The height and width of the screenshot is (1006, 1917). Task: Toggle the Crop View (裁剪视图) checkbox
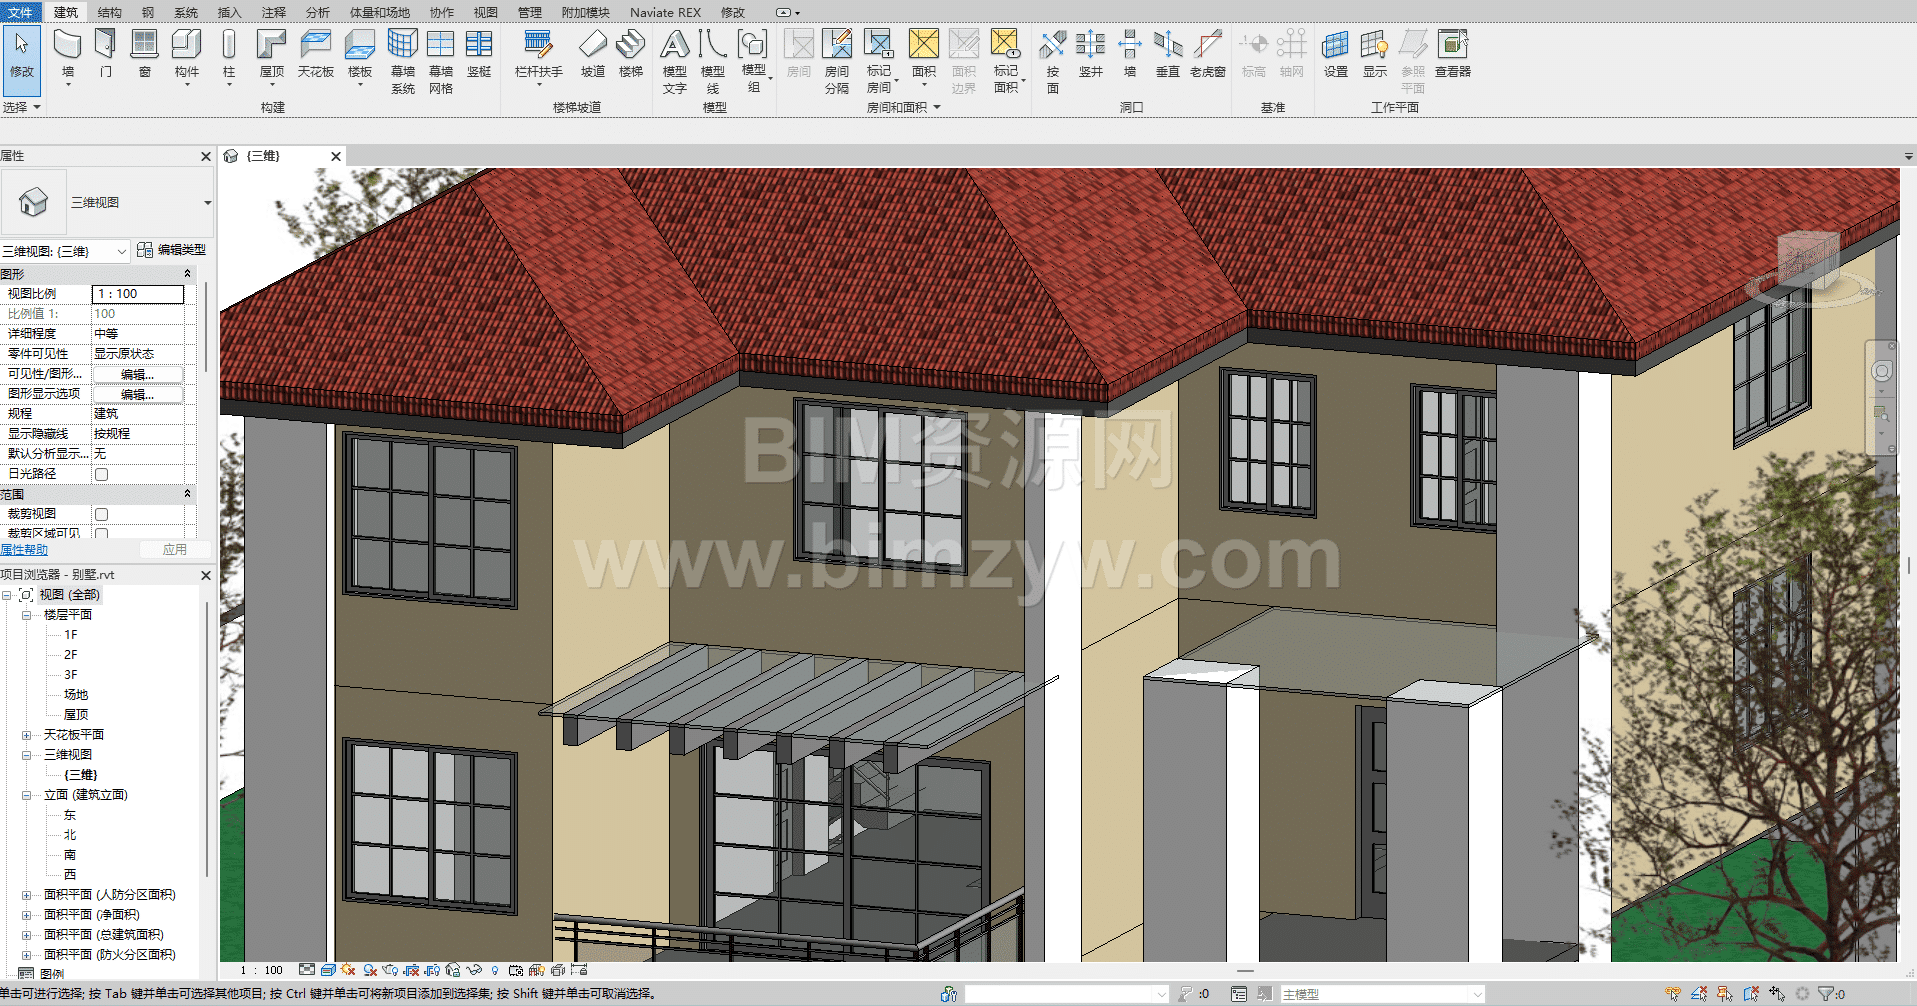(x=101, y=514)
